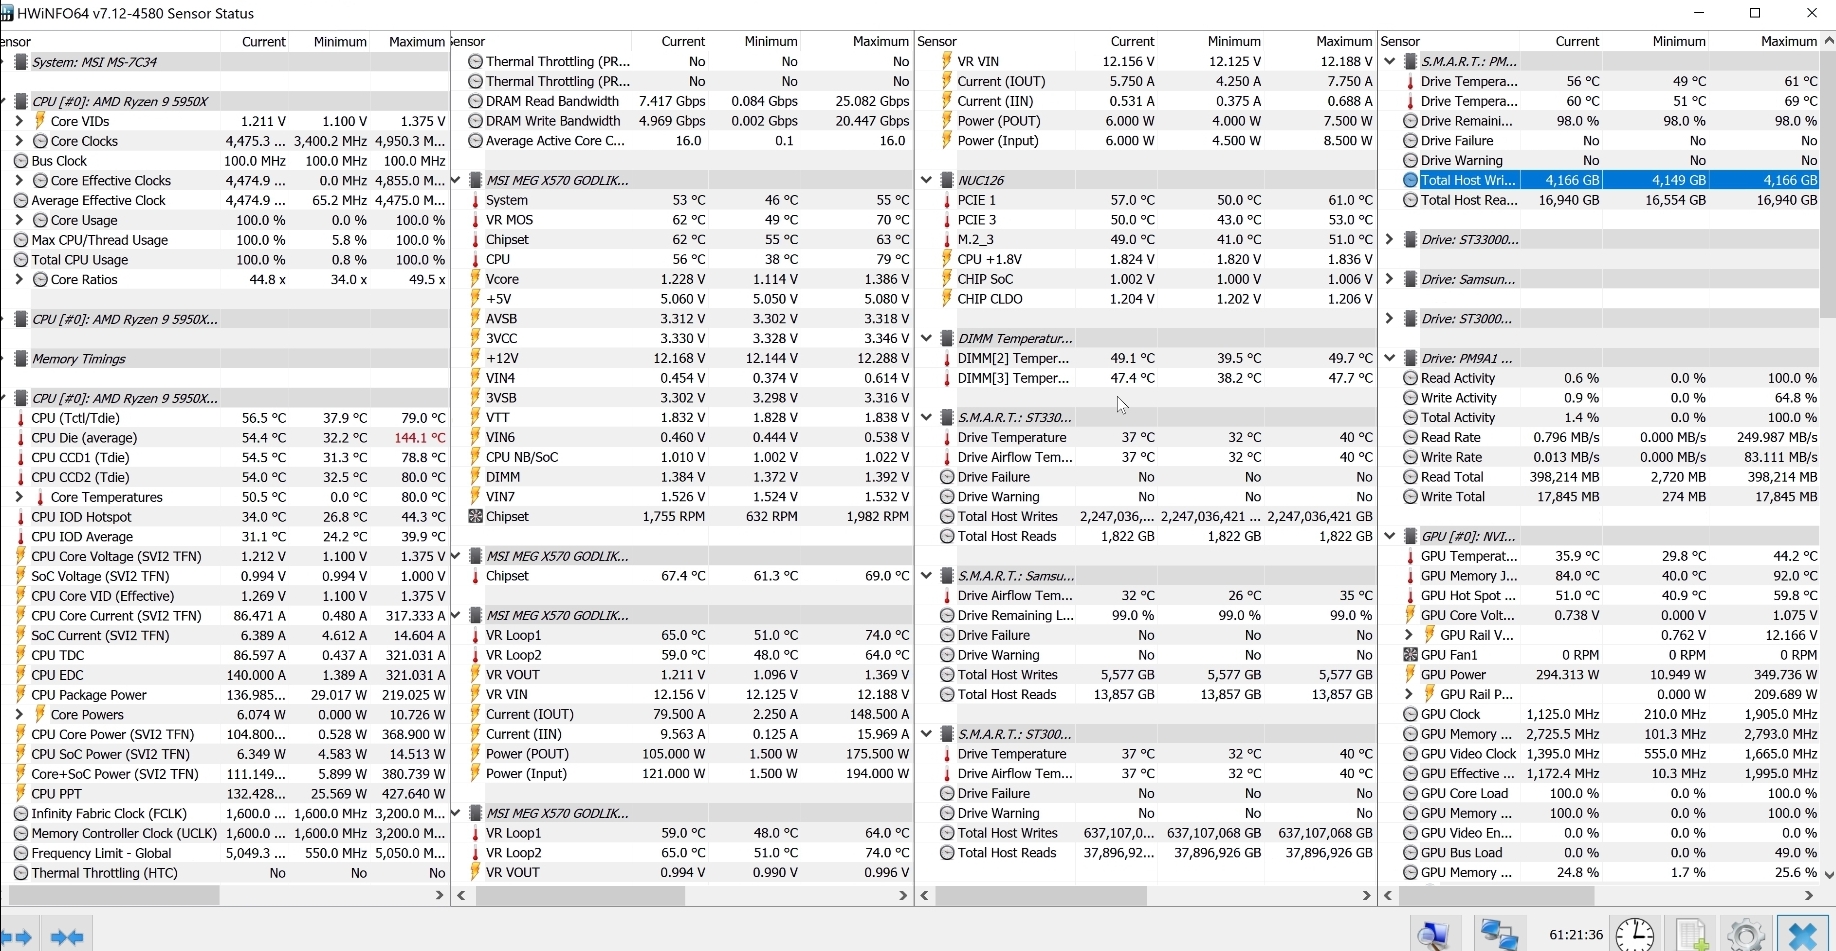Select the Memory Controller Clock (UCLK) row
Viewport: 1836px width, 951px height.
coord(229,834)
